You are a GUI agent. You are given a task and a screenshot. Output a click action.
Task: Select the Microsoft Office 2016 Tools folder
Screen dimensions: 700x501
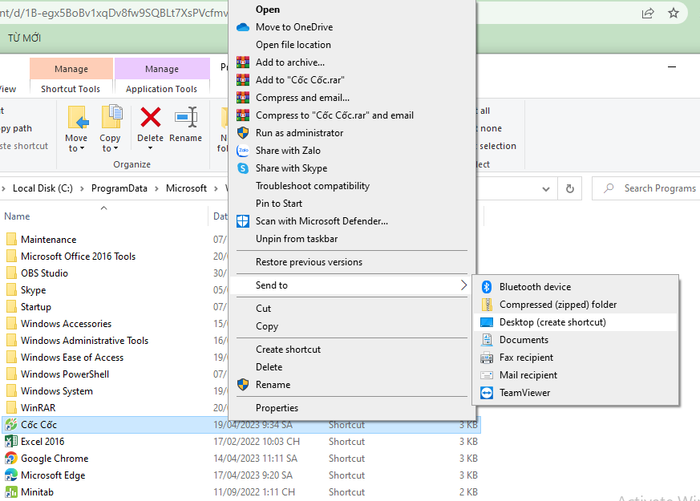coord(71,256)
